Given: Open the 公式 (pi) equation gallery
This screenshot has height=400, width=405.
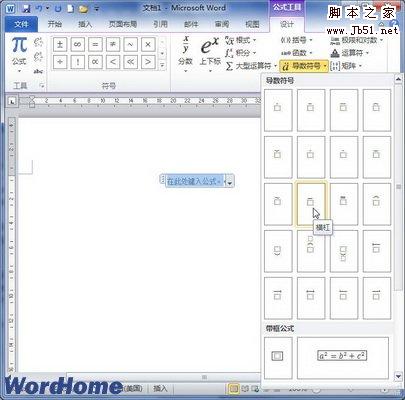Looking at the screenshot, I should [x=19, y=55].
